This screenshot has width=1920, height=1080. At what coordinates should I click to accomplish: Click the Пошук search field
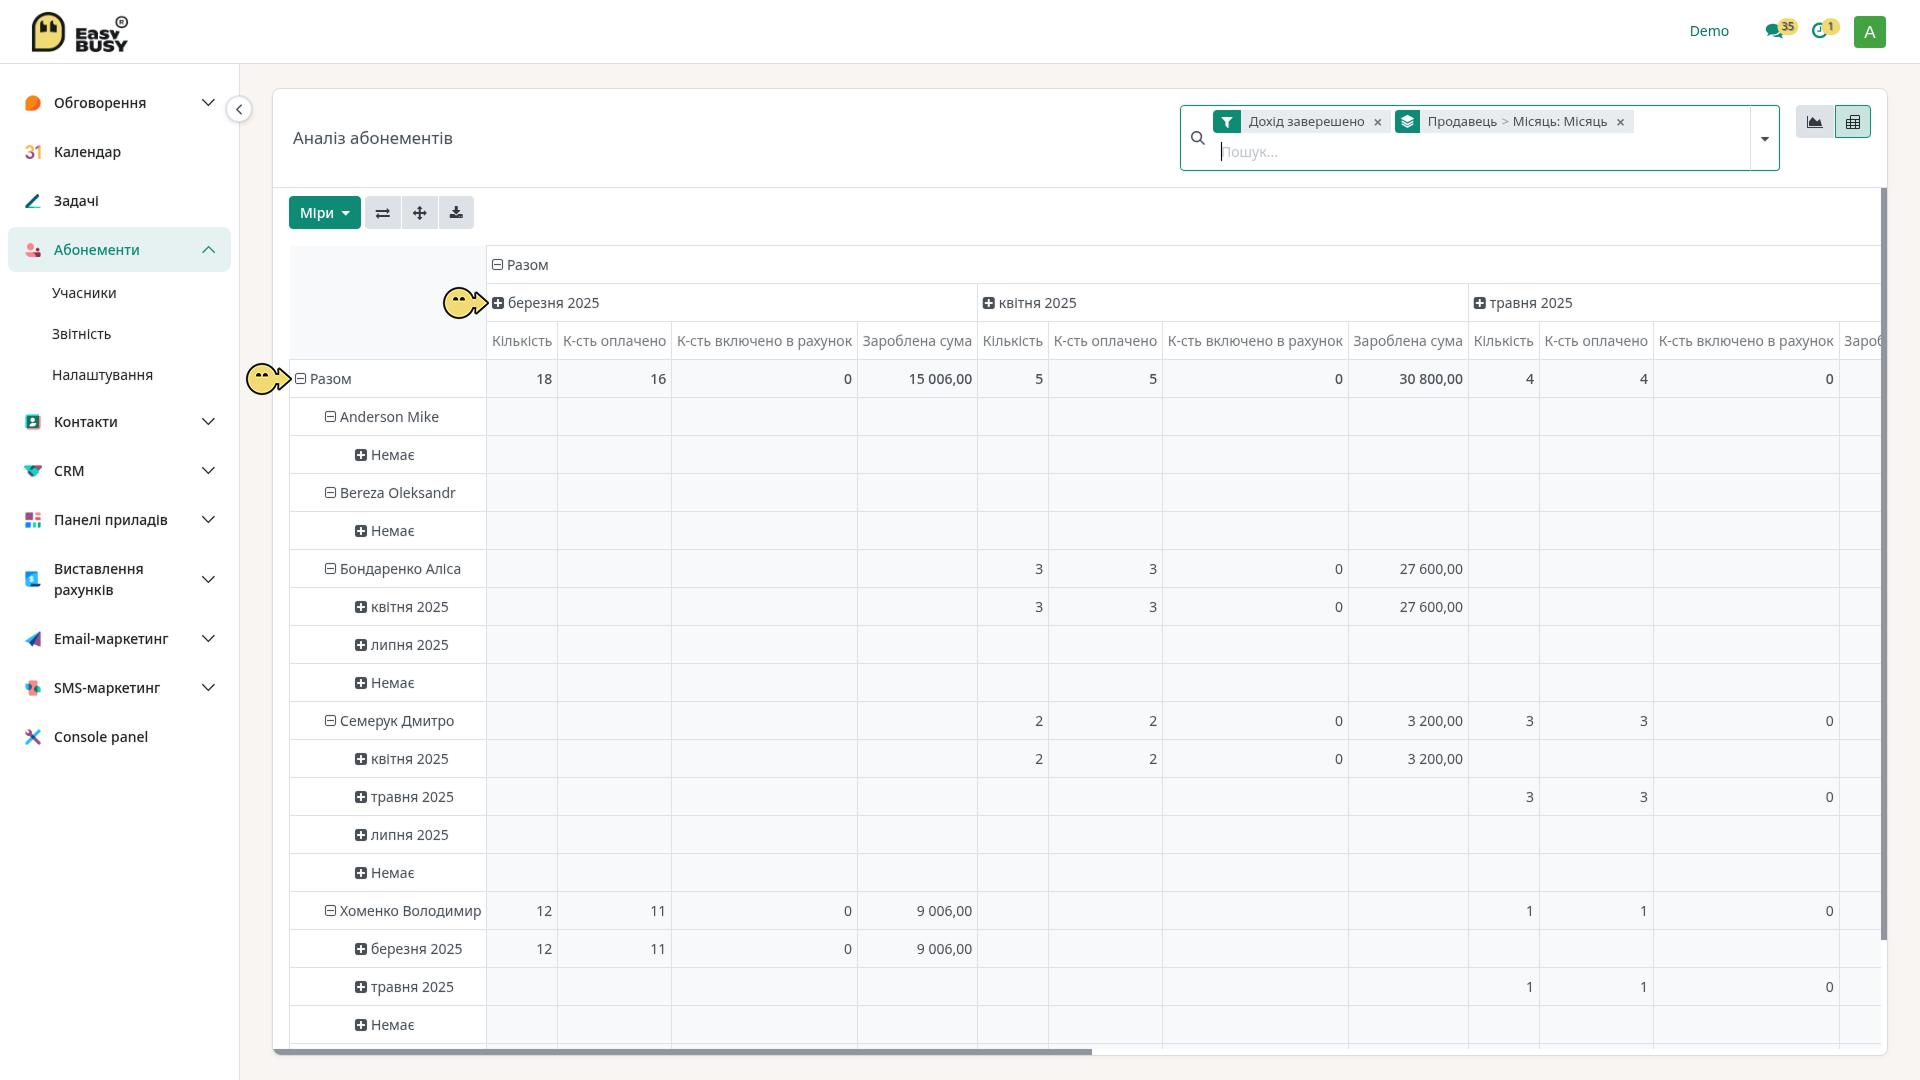click(1482, 152)
